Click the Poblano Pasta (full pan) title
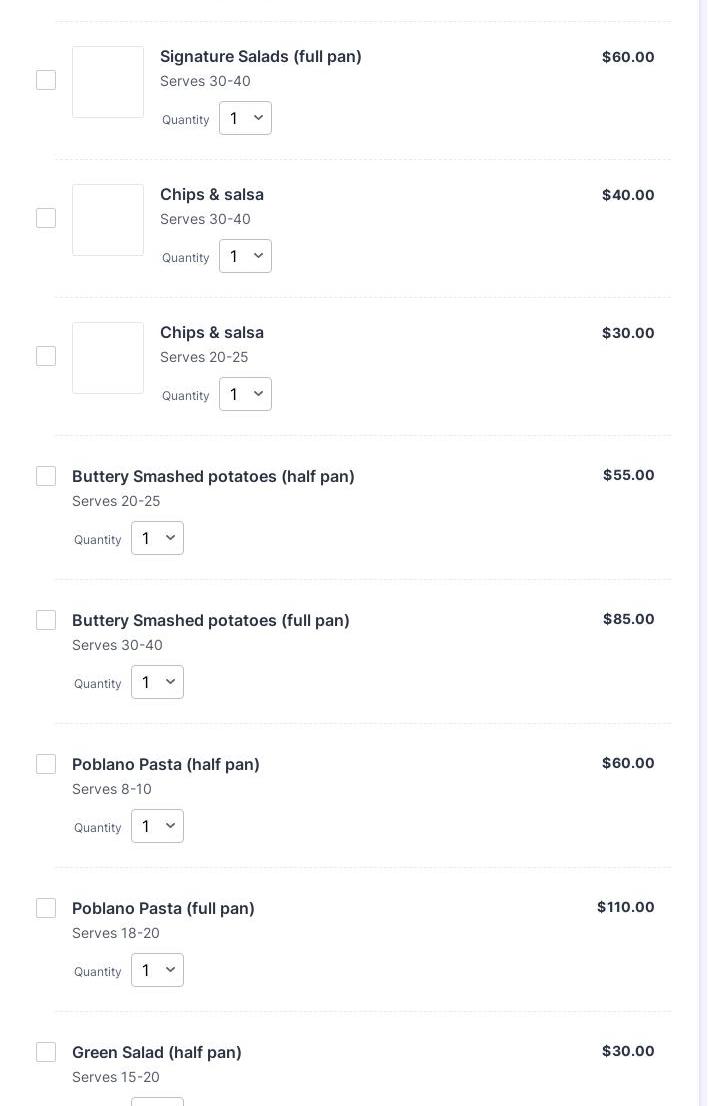The image size is (710, 1106). point(163,908)
